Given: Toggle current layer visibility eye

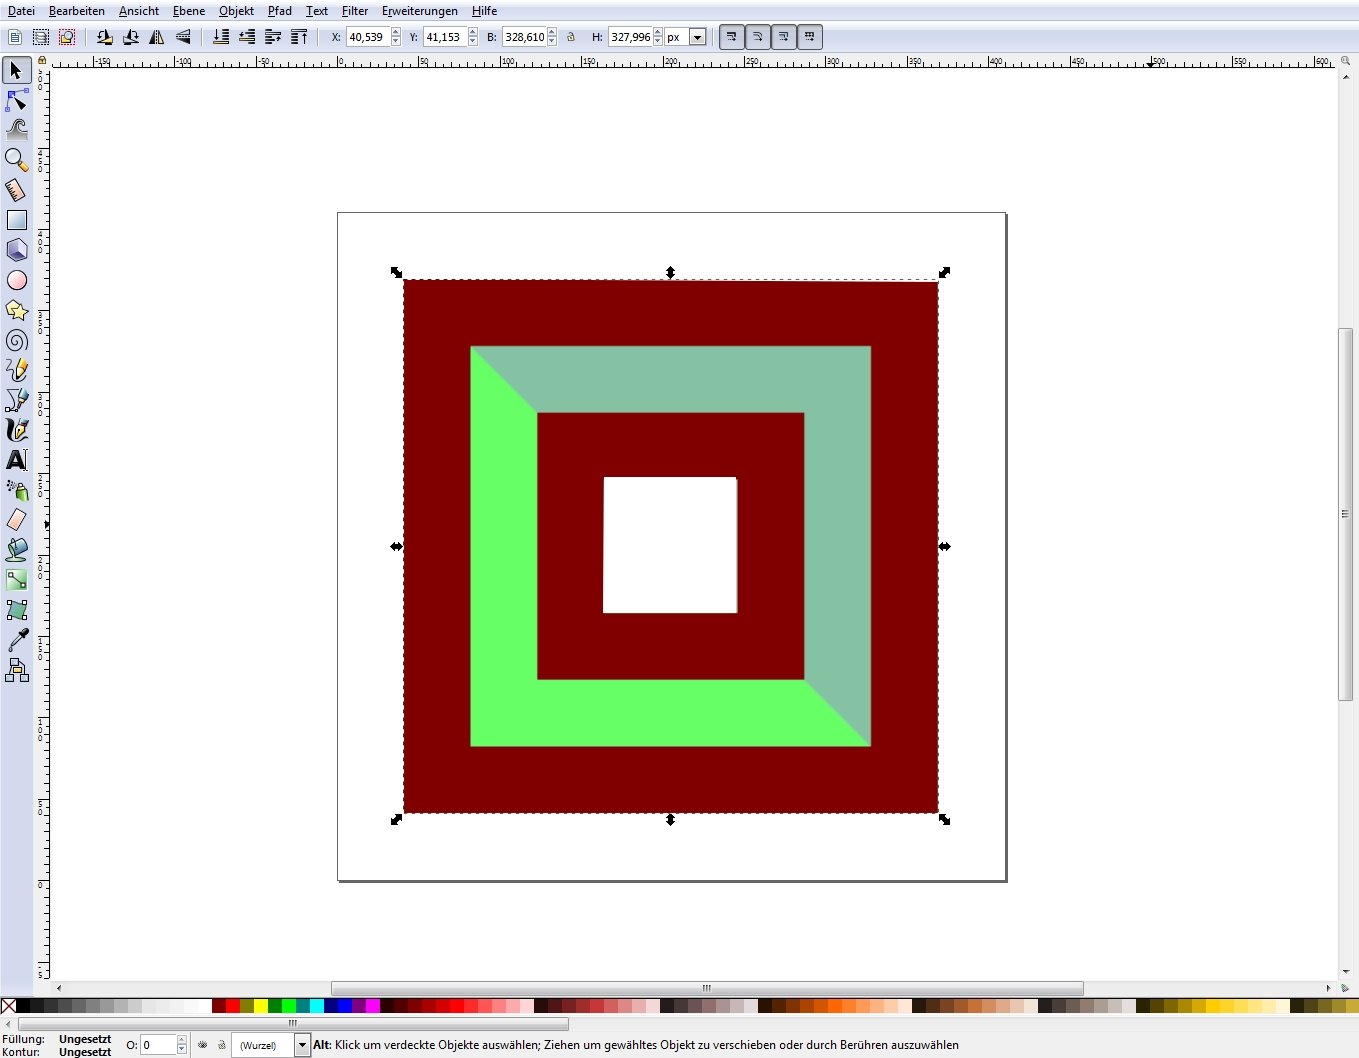Looking at the screenshot, I should point(203,1045).
